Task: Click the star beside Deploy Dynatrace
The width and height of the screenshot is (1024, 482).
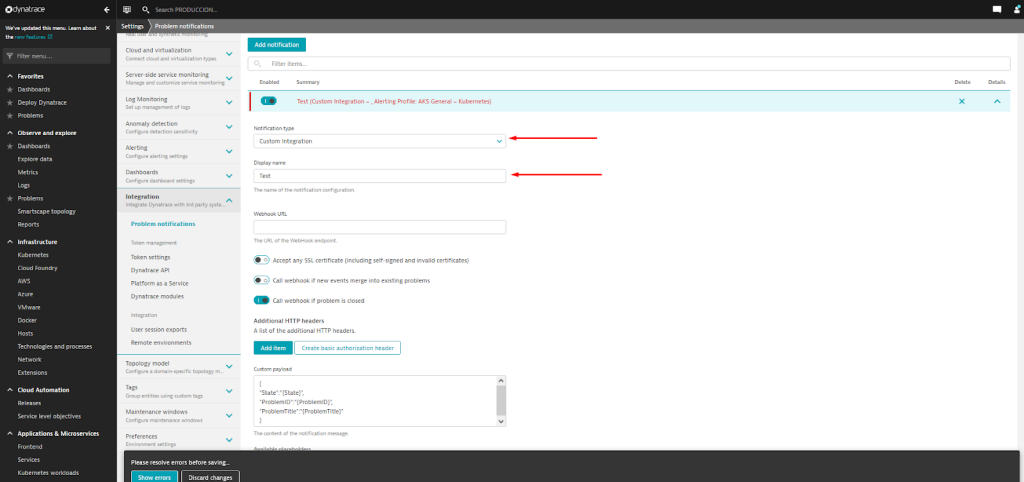Action: pyautogui.click(x=10, y=102)
